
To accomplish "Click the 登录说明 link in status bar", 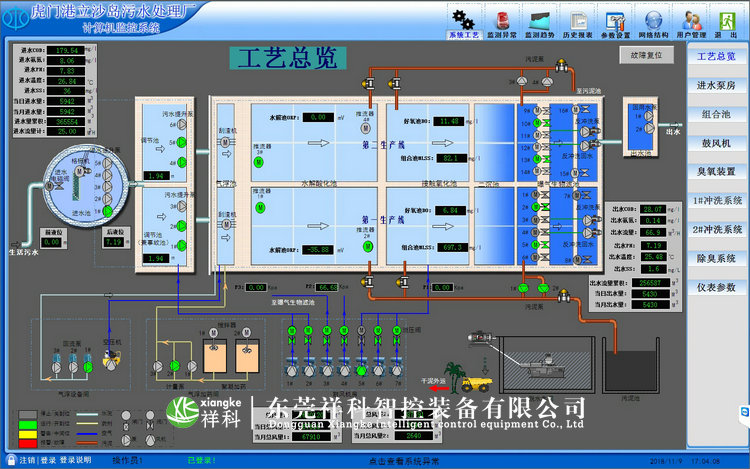I will click(76, 461).
